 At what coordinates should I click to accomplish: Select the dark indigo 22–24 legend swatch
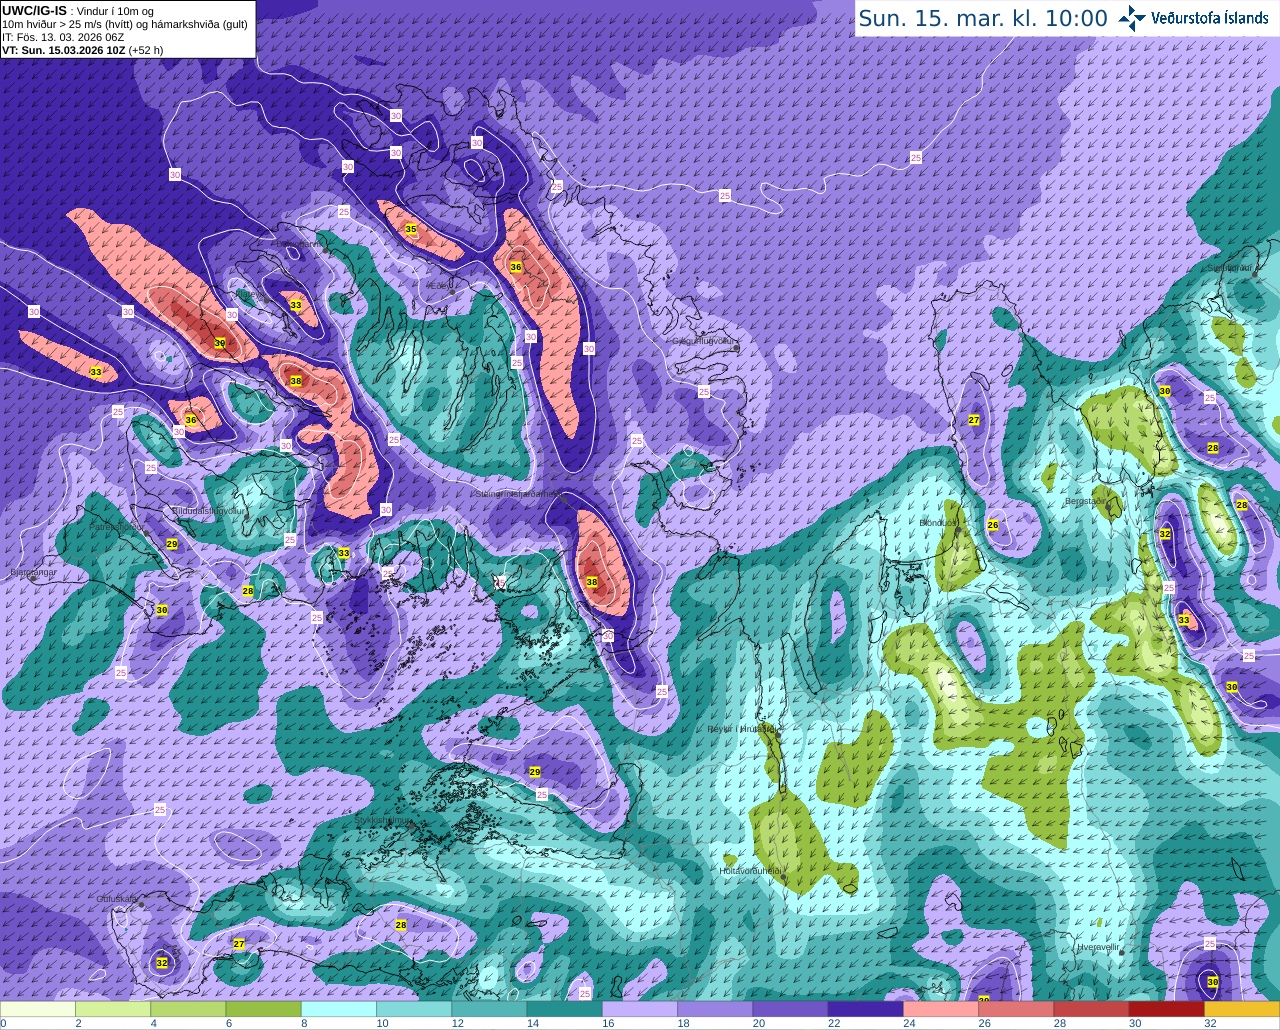click(x=866, y=1008)
